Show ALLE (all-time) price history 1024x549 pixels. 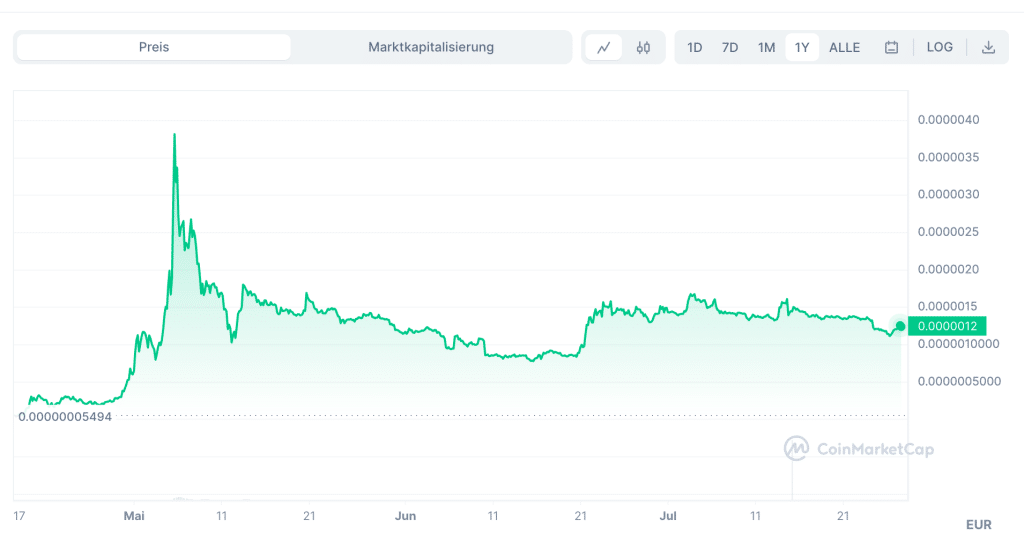pyautogui.click(x=844, y=47)
